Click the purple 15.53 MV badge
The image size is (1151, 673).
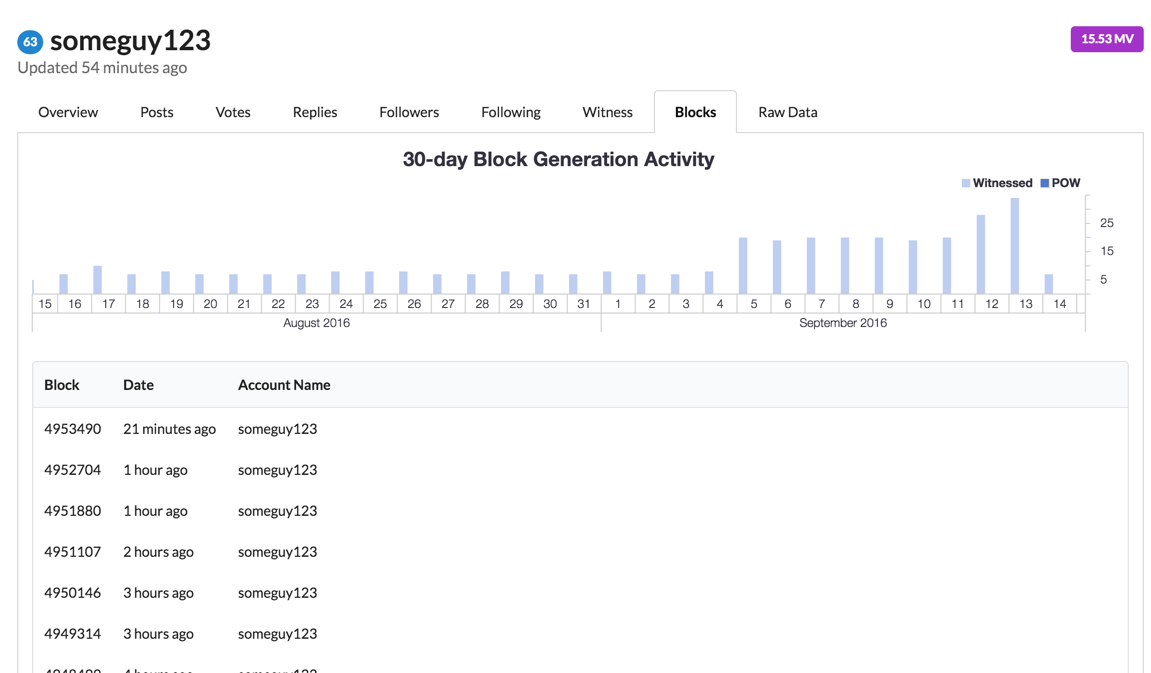coord(1106,39)
